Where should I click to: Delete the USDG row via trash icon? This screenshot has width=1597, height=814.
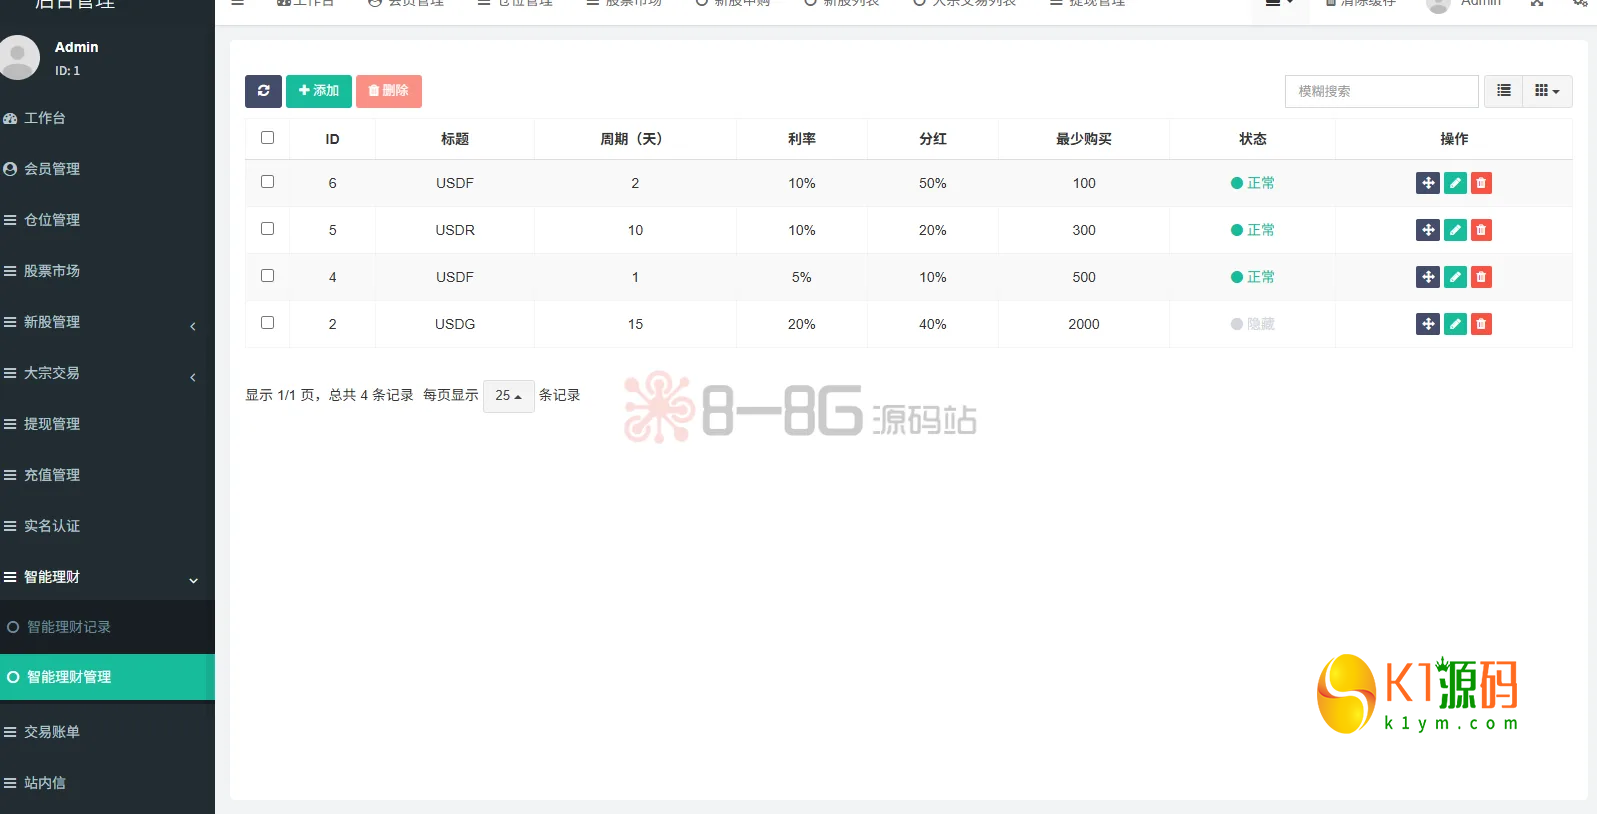click(x=1481, y=324)
